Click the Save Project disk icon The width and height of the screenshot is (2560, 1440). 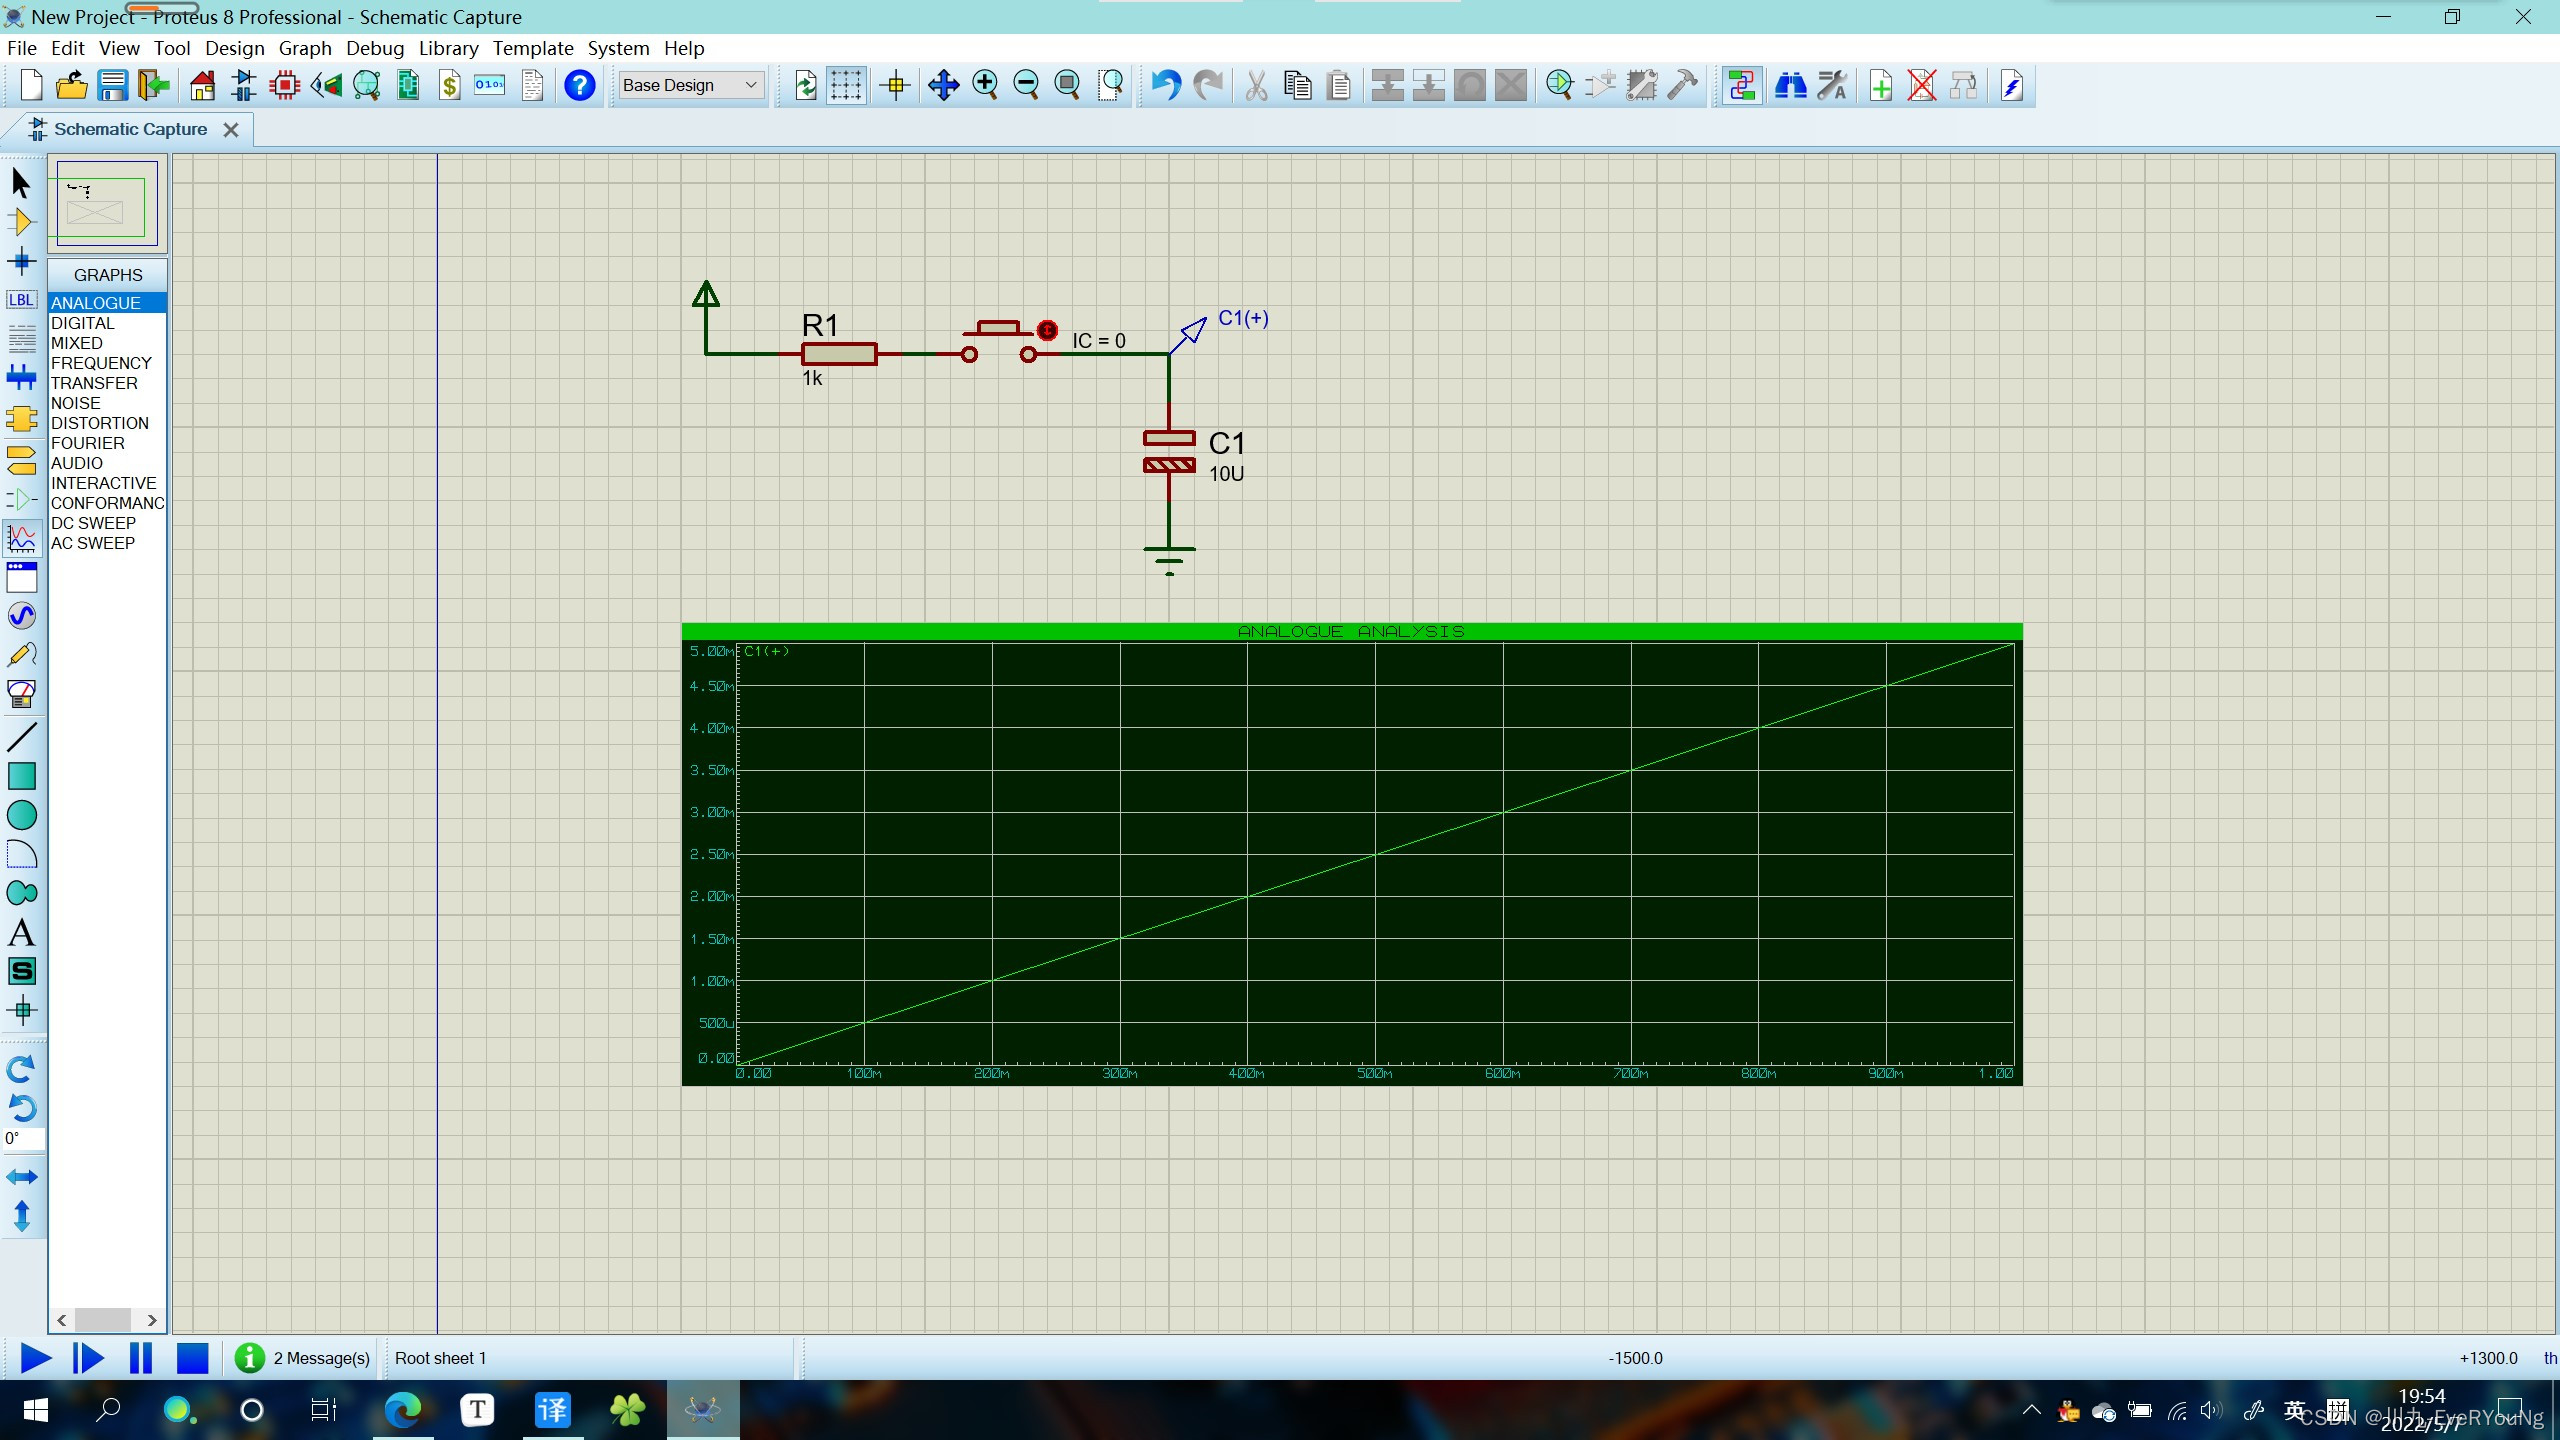[112, 85]
